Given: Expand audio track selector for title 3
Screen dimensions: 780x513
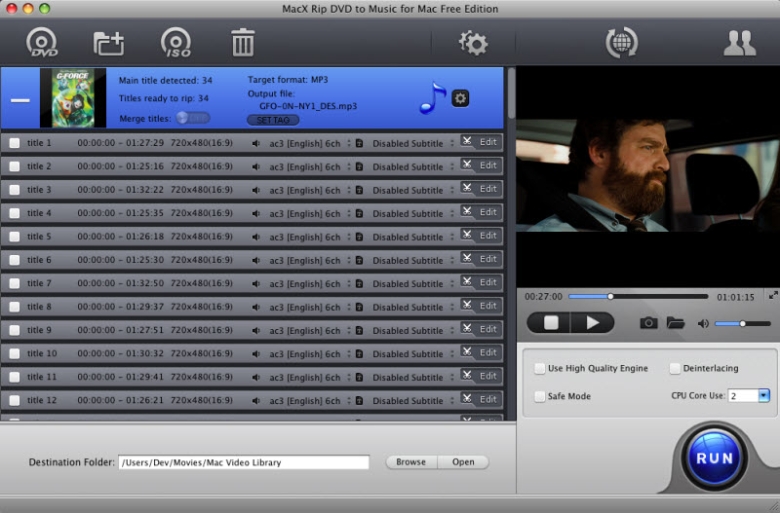Looking at the screenshot, I should coord(349,190).
